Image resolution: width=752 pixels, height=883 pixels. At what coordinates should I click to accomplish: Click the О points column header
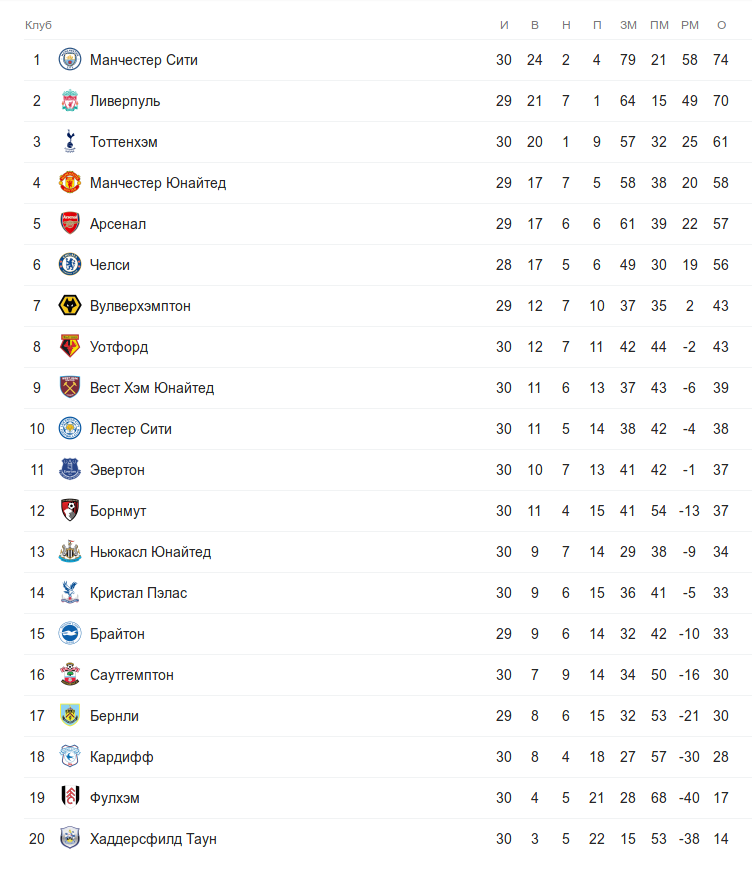point(721,25)
